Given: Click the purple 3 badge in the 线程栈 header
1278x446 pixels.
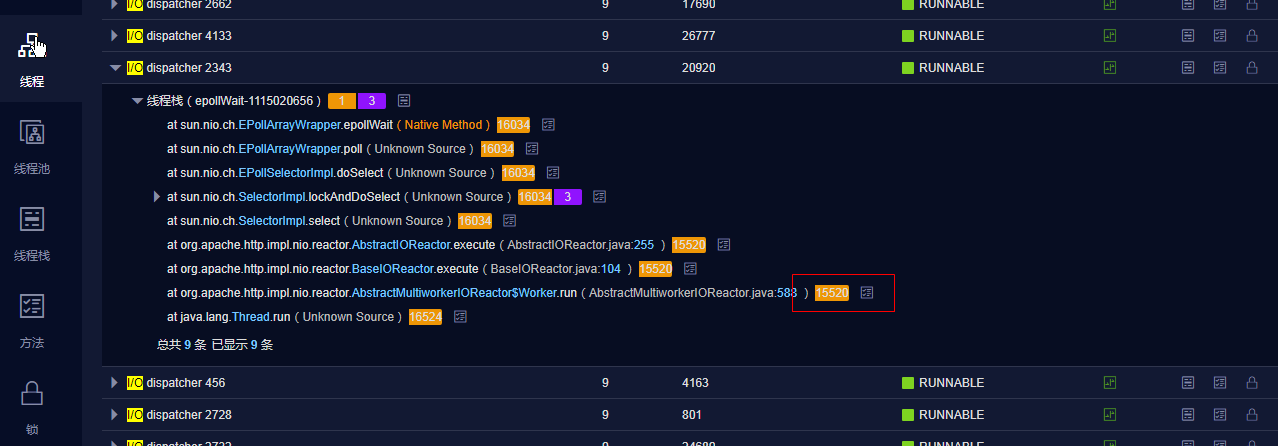Looking at the screenshot, I should 371,101.
